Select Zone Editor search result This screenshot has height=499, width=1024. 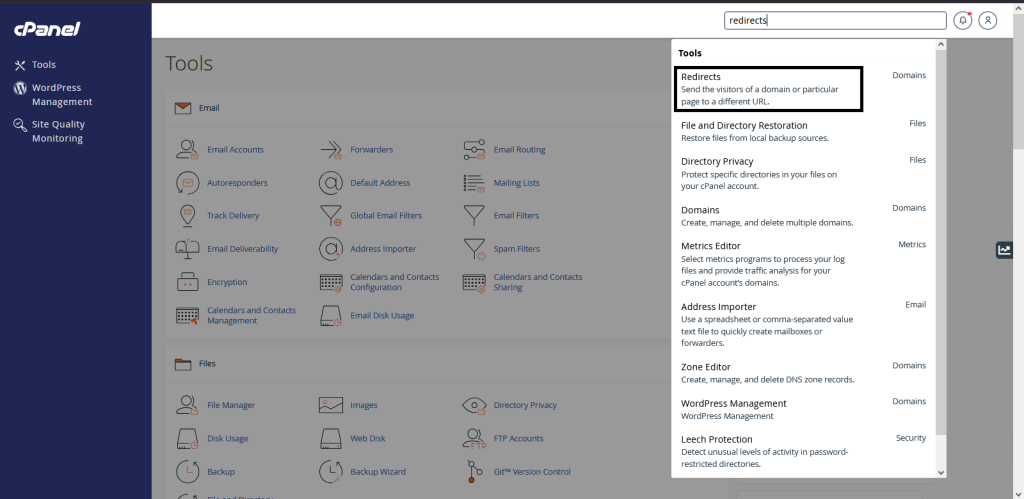tap(803, 373)
